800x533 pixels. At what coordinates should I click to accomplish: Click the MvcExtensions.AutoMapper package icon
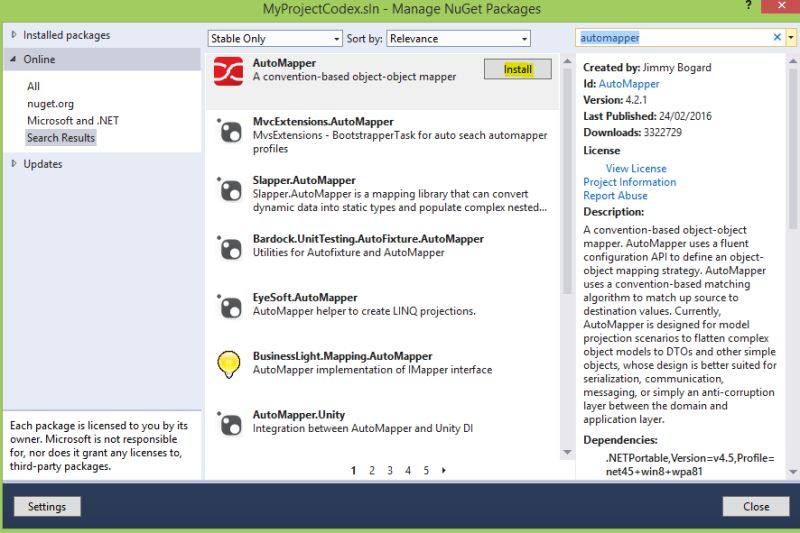(230, 131)
